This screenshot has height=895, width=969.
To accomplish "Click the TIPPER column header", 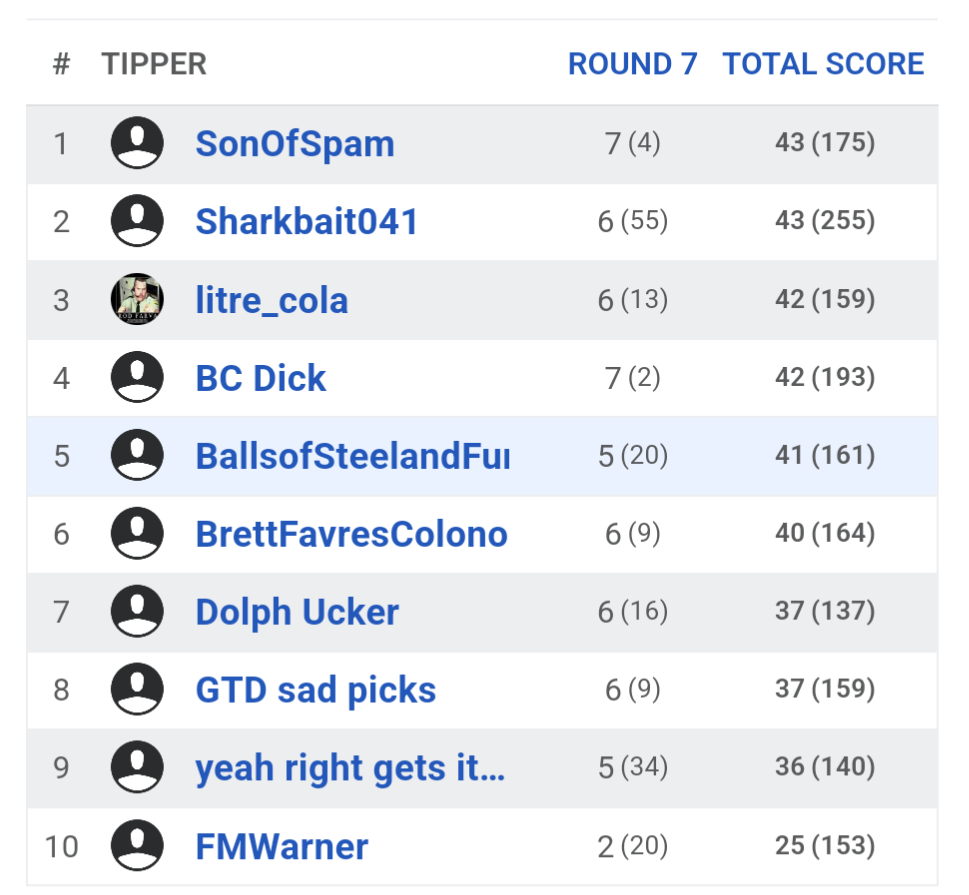I will pos(153,64).
